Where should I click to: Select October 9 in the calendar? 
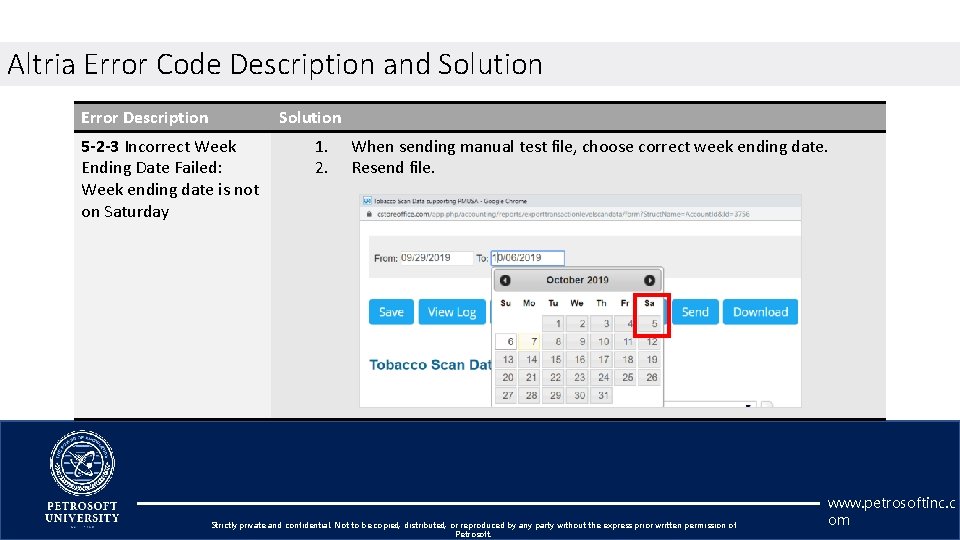[578, 342]
